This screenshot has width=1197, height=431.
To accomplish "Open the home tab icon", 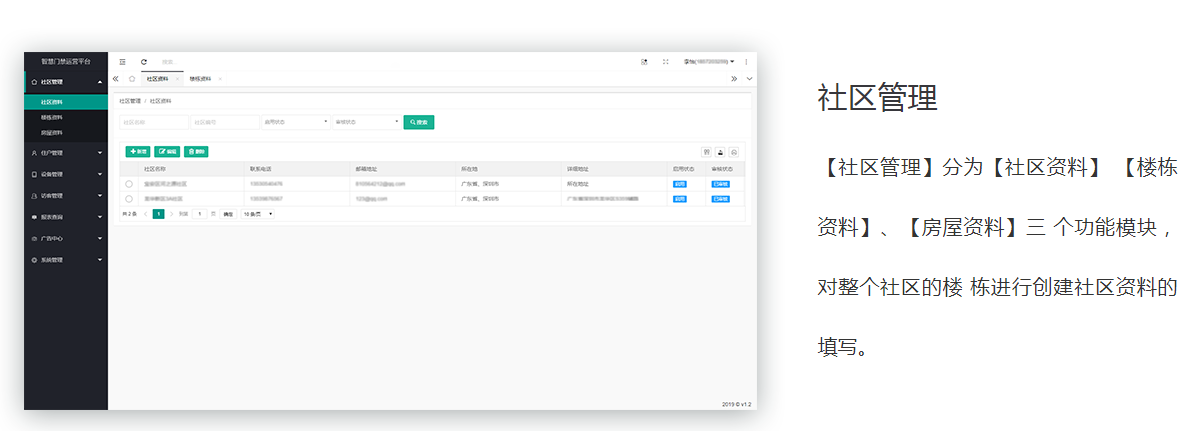I will [131, 79].
